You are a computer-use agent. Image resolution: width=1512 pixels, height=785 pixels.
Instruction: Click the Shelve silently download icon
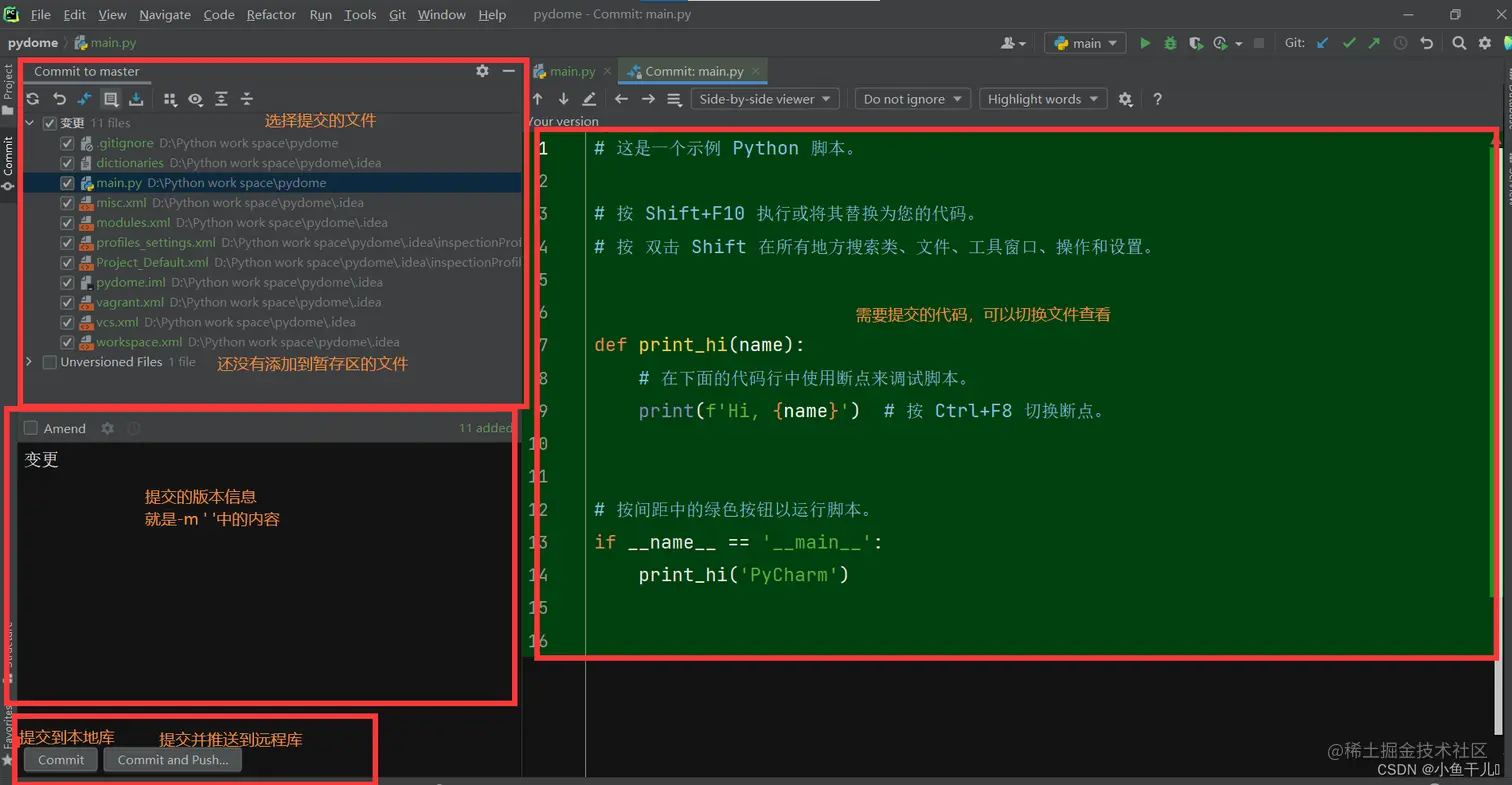[136, 99]
